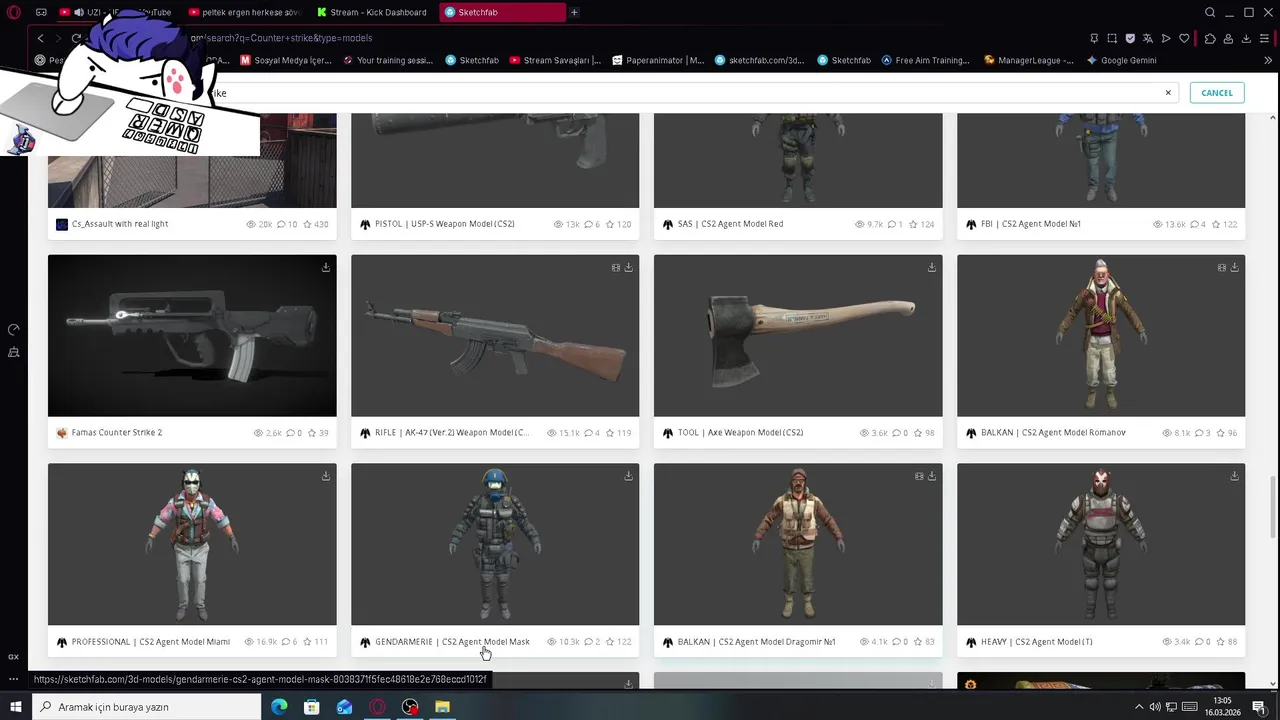Screen dimensions: 1280x720
Task: Open GENDARMERIE | CS2 Agent Model Mask title
Action: pyautogui.click(x=452, y=642)
